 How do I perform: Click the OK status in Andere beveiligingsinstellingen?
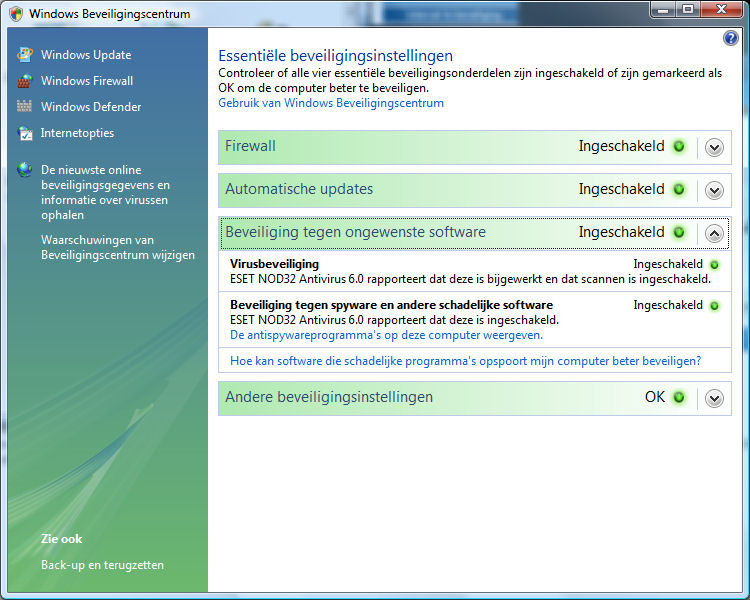[655, 397]
